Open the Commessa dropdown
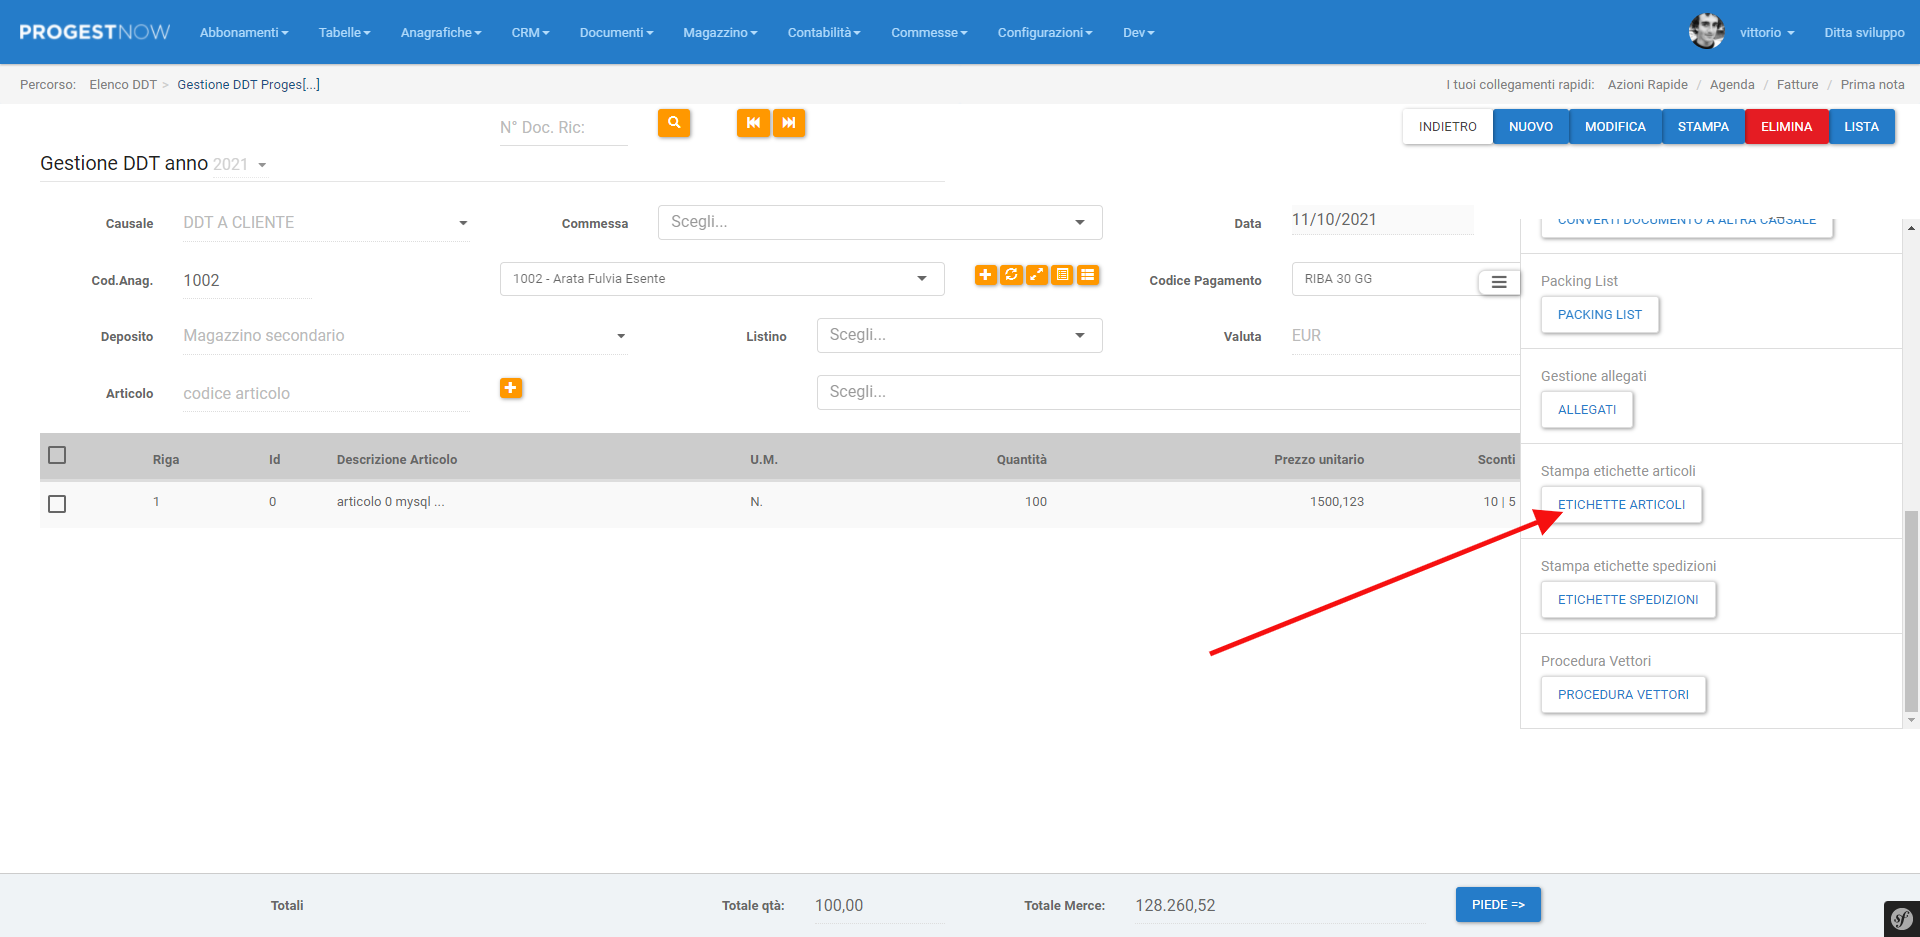 click(x=879, y=222)
